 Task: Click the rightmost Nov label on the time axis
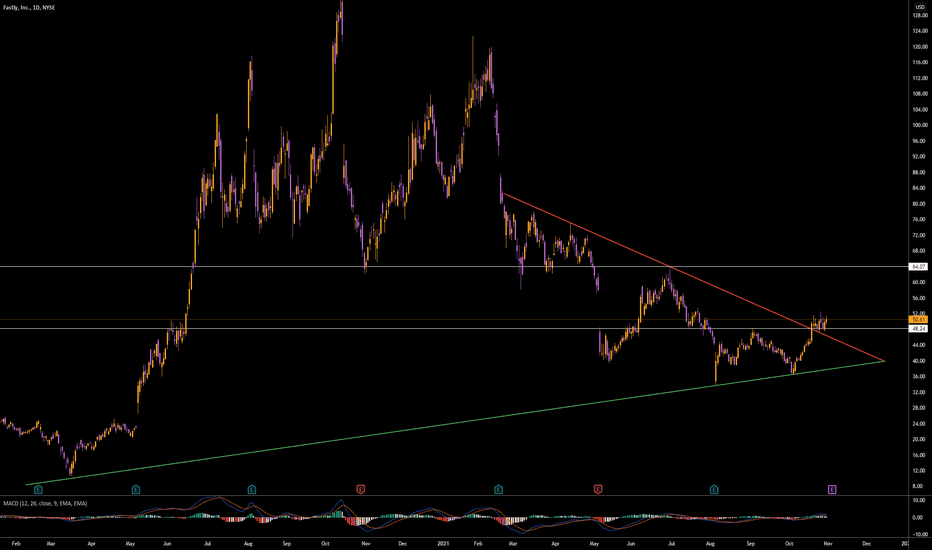click(827, 543)
